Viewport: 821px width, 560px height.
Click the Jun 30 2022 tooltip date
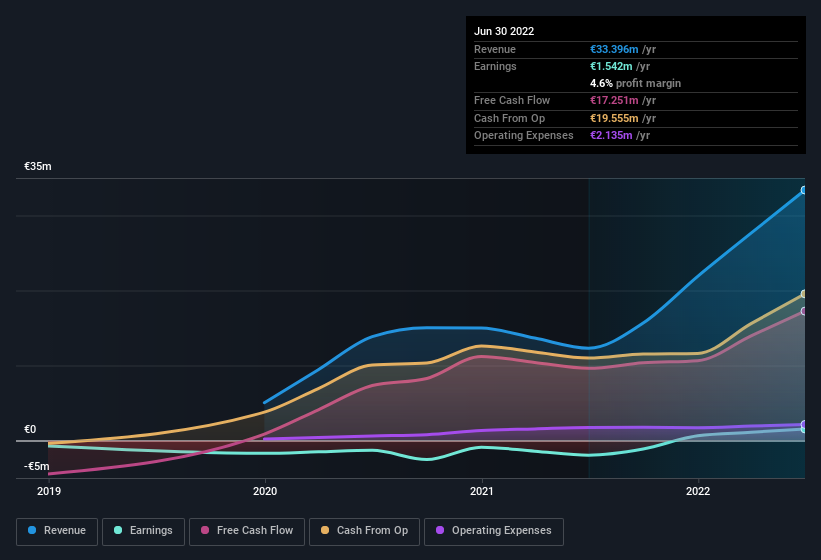(504, 31)
